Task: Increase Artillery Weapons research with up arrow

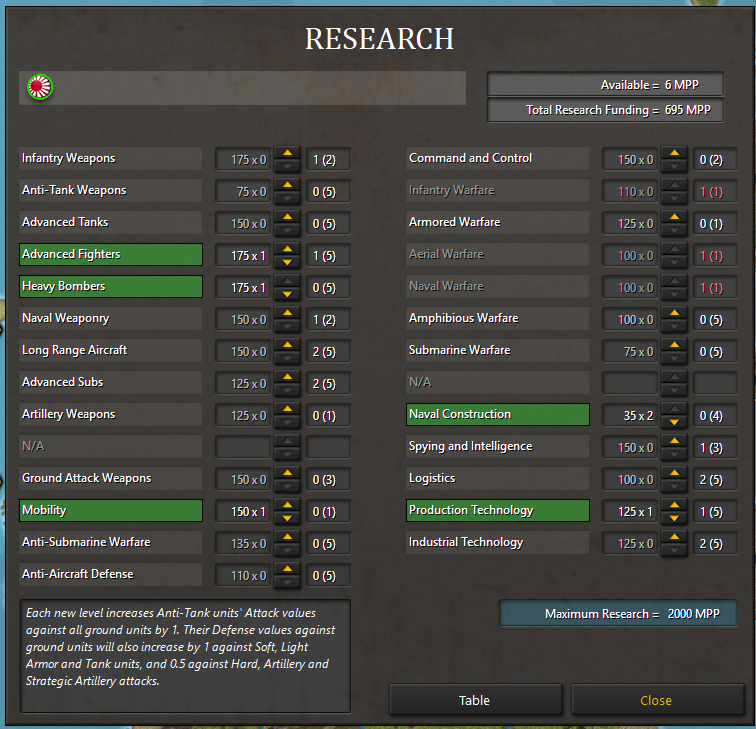Action: (x=287, y=408)
